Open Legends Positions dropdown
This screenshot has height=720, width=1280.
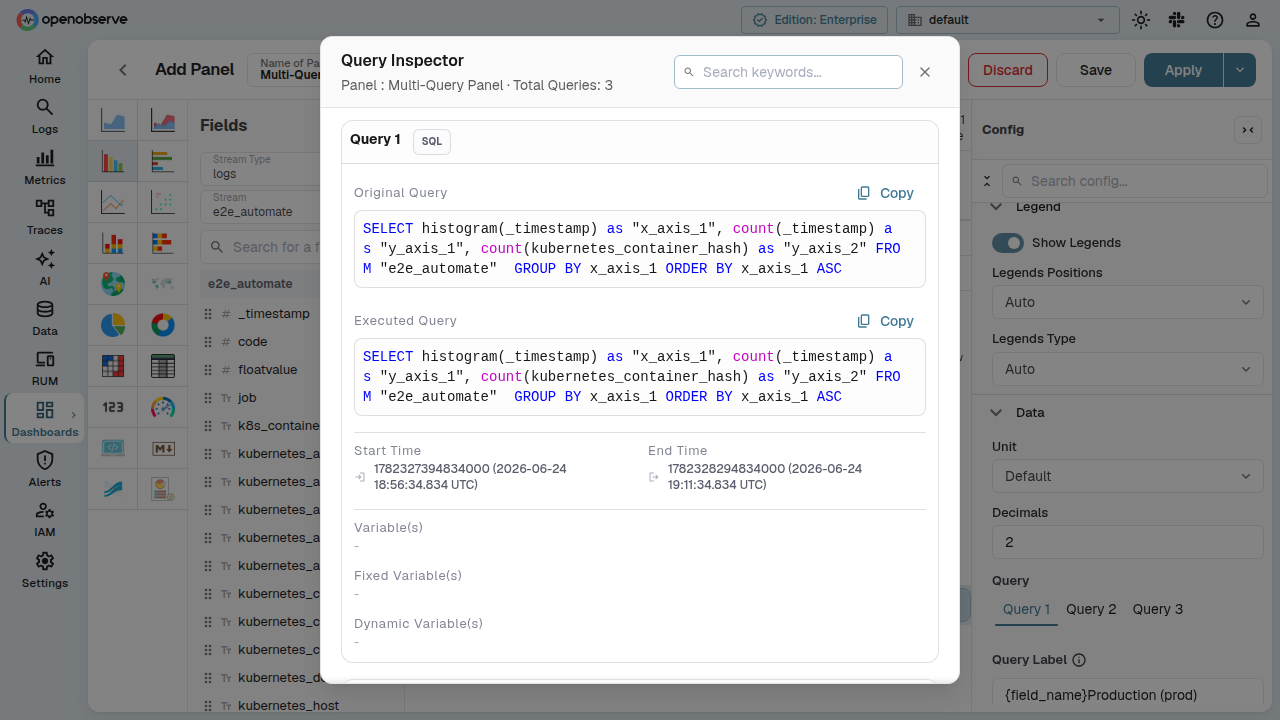pyautogui.click(x=1128, y=302)
